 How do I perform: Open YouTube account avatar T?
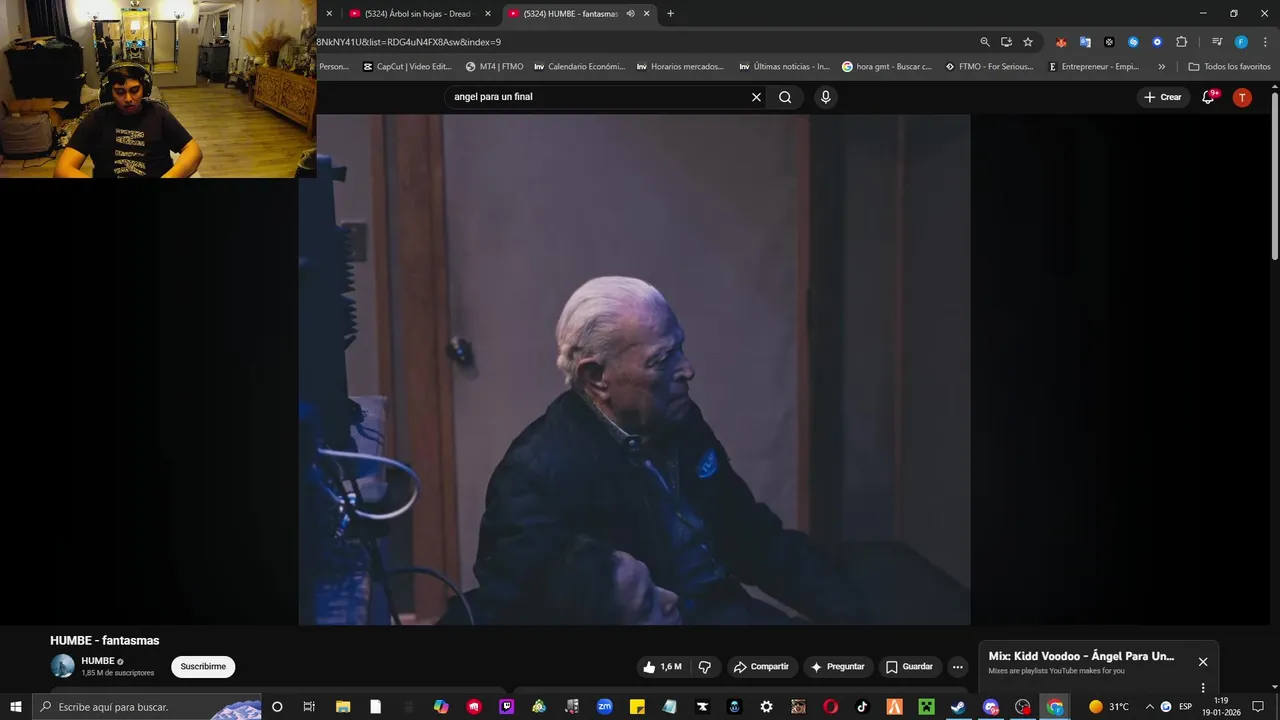pos(1242,97)
